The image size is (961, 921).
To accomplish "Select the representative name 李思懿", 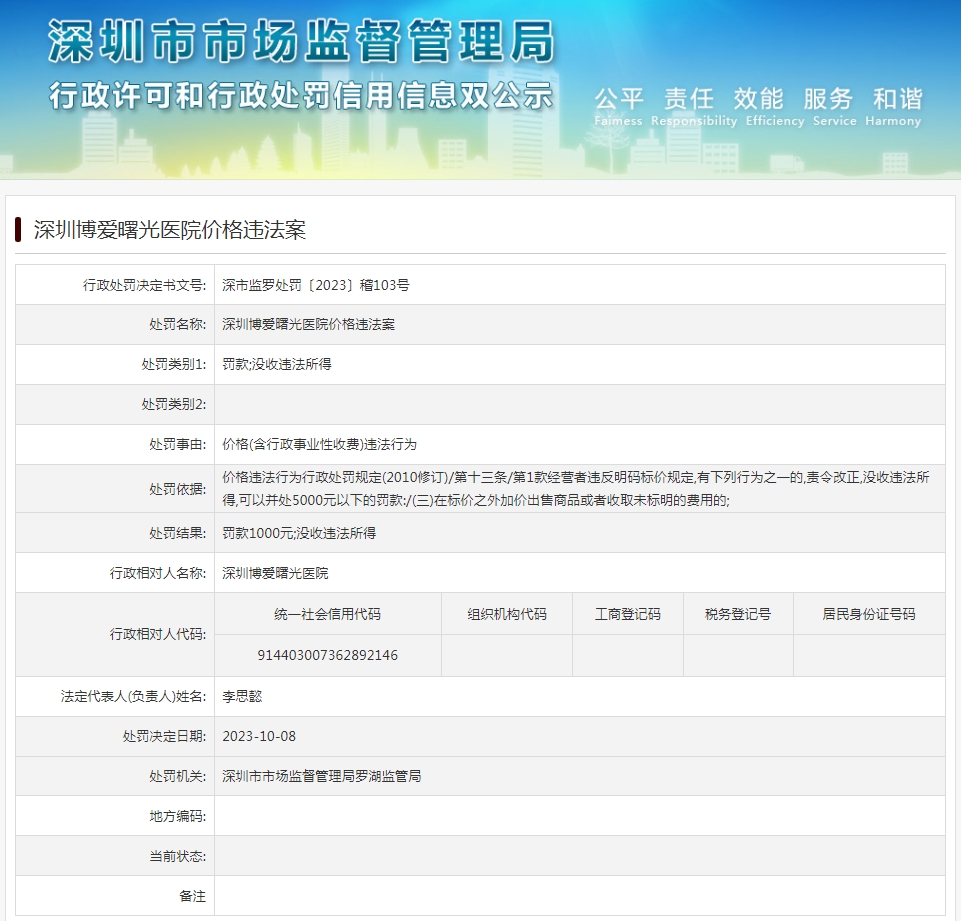I will click(x=242, y=696).
